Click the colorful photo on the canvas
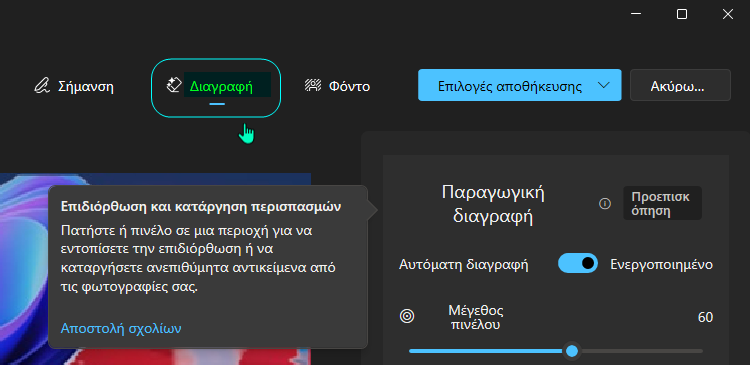Image resolution: width=750 pixels, height=365 pixels. (x=155, y=269)
